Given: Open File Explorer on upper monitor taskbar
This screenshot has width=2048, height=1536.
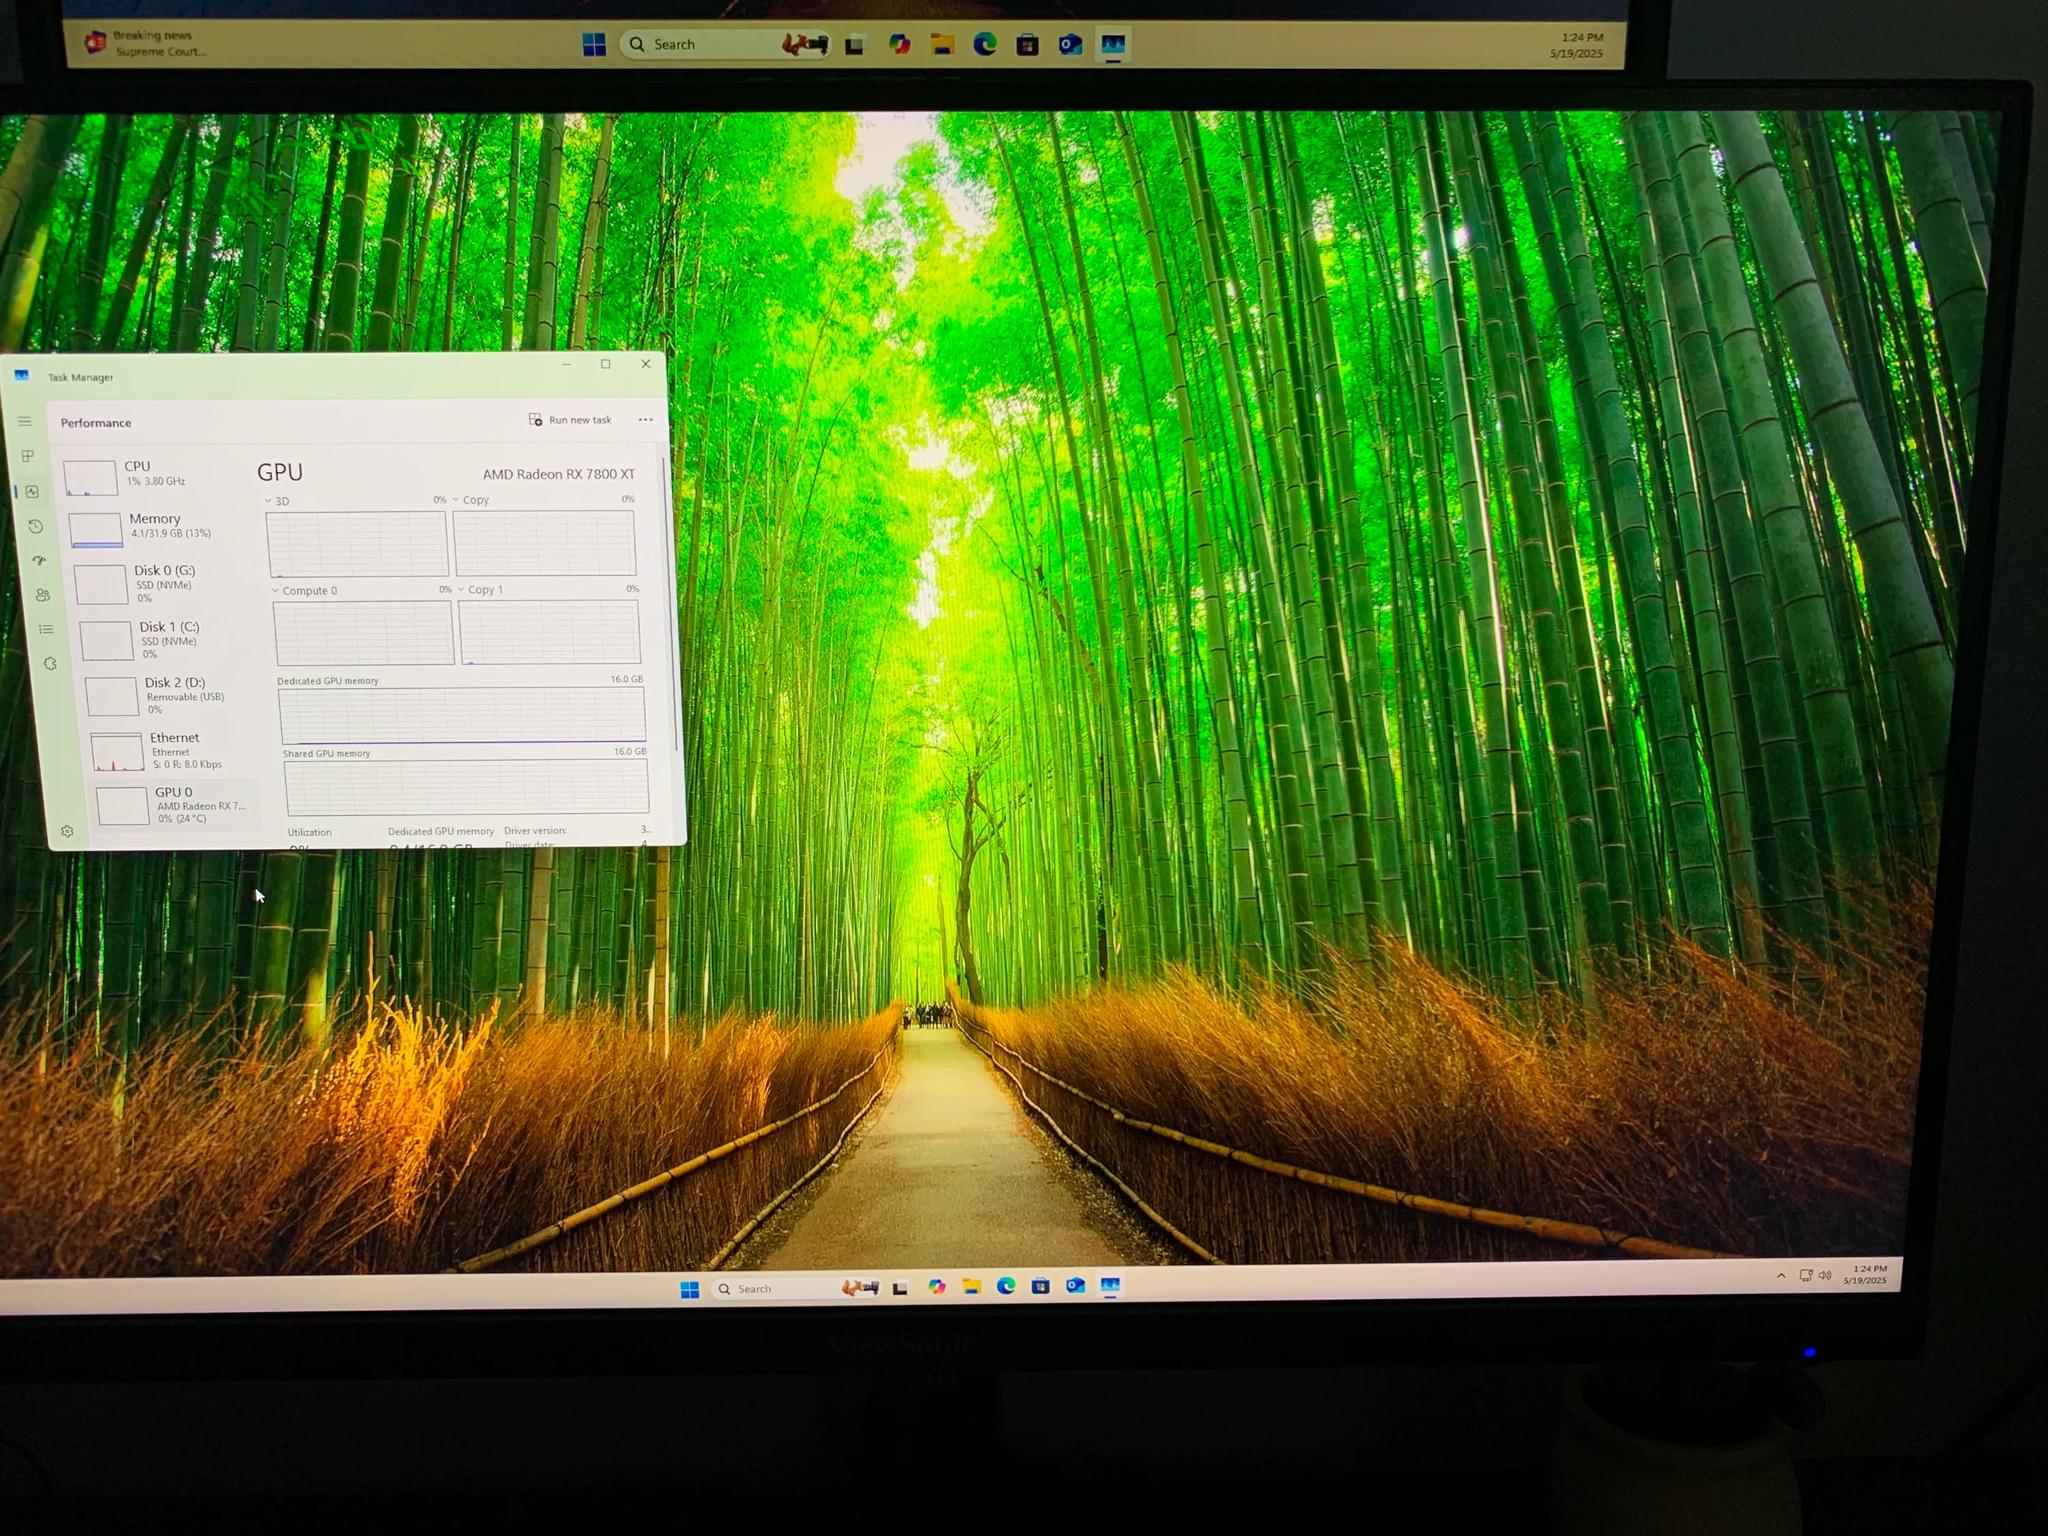Looking at the screenshot, I should [942, 44].
